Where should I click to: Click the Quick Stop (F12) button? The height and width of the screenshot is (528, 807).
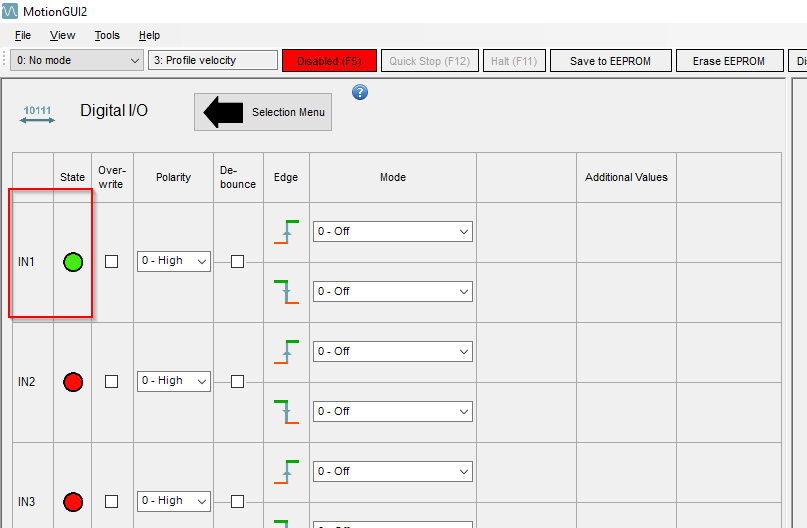tap(430, 61)
